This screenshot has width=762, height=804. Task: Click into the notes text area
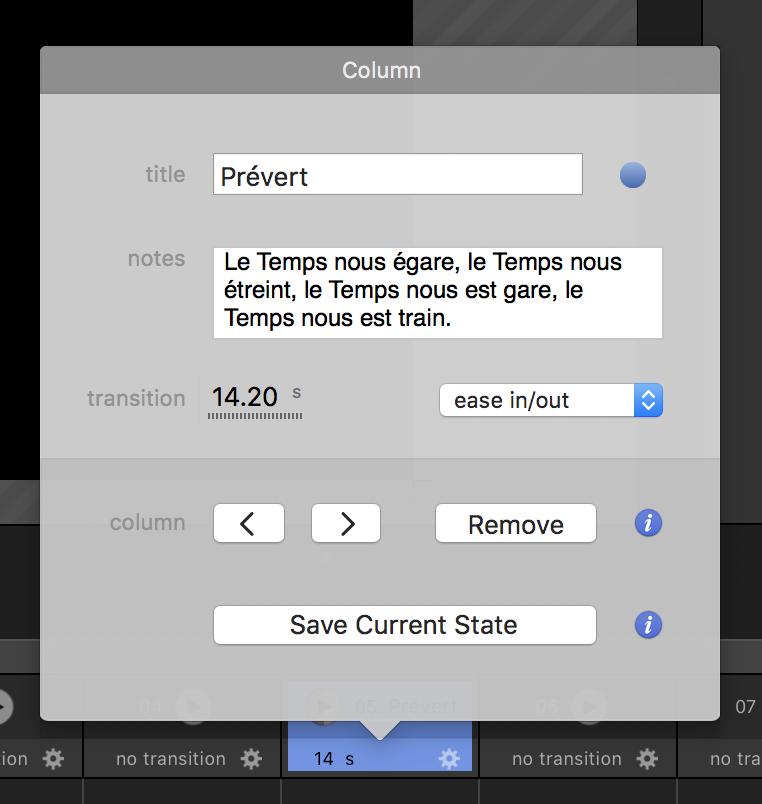point(437,292)
